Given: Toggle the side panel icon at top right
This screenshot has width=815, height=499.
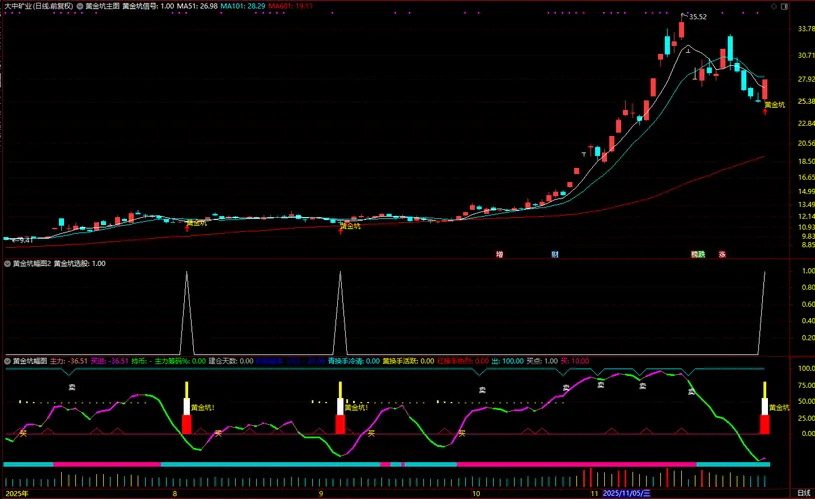Looking at the screenshot, I should click(785, 6).
